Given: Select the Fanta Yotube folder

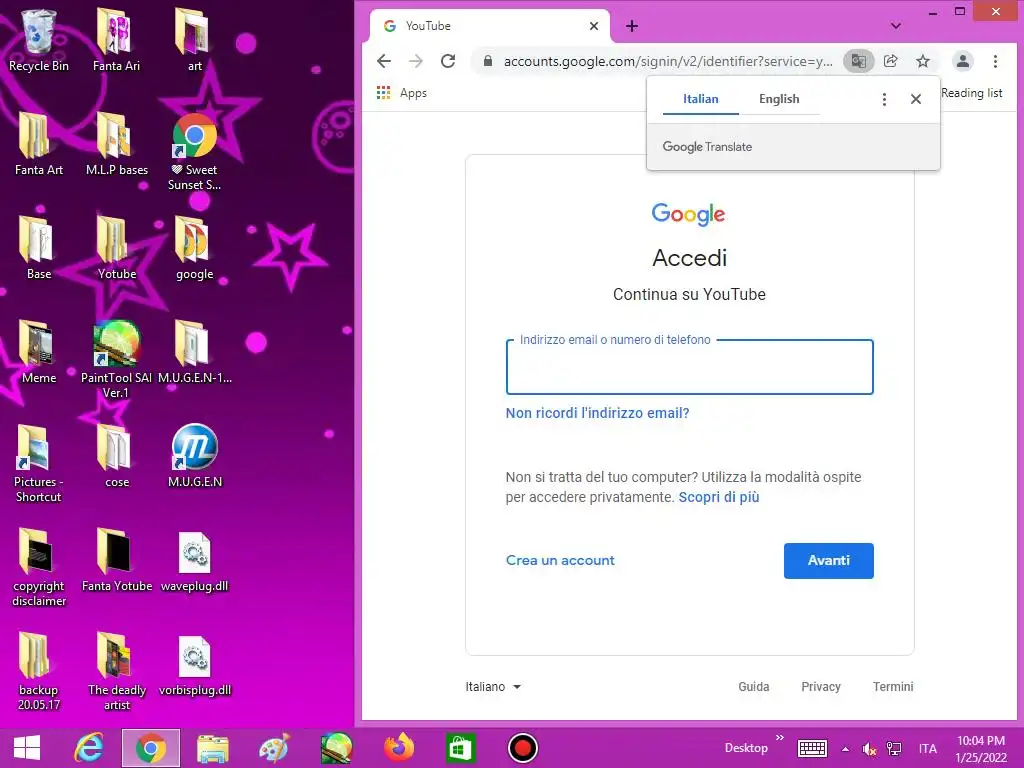Looking at the screenshot, I should (x=117, y=560).
